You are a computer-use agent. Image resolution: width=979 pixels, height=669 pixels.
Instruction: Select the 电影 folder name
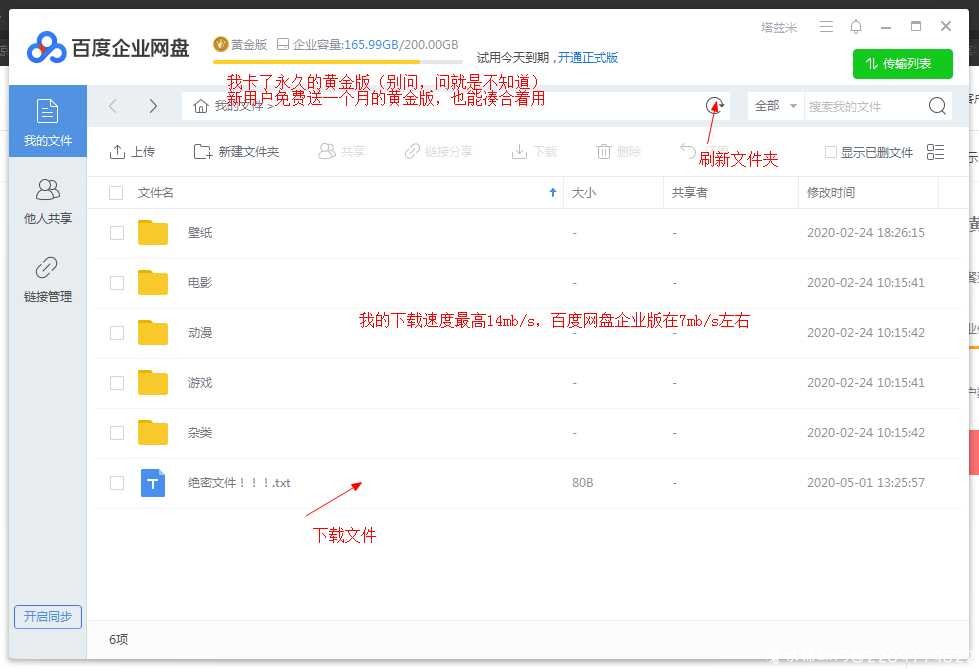(x=200, y=283)
